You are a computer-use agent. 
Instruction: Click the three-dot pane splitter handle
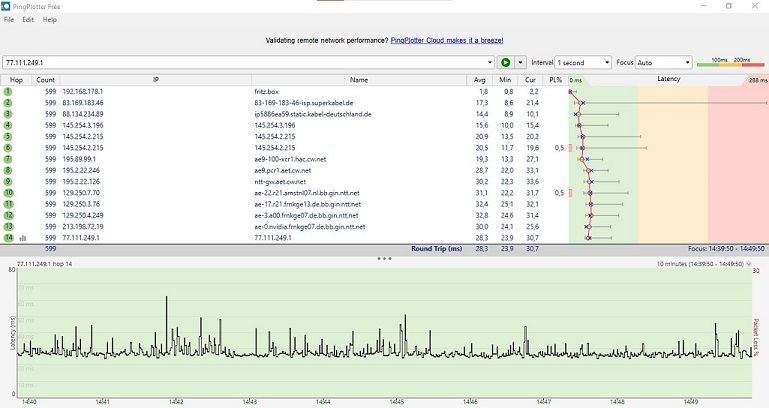384,258
